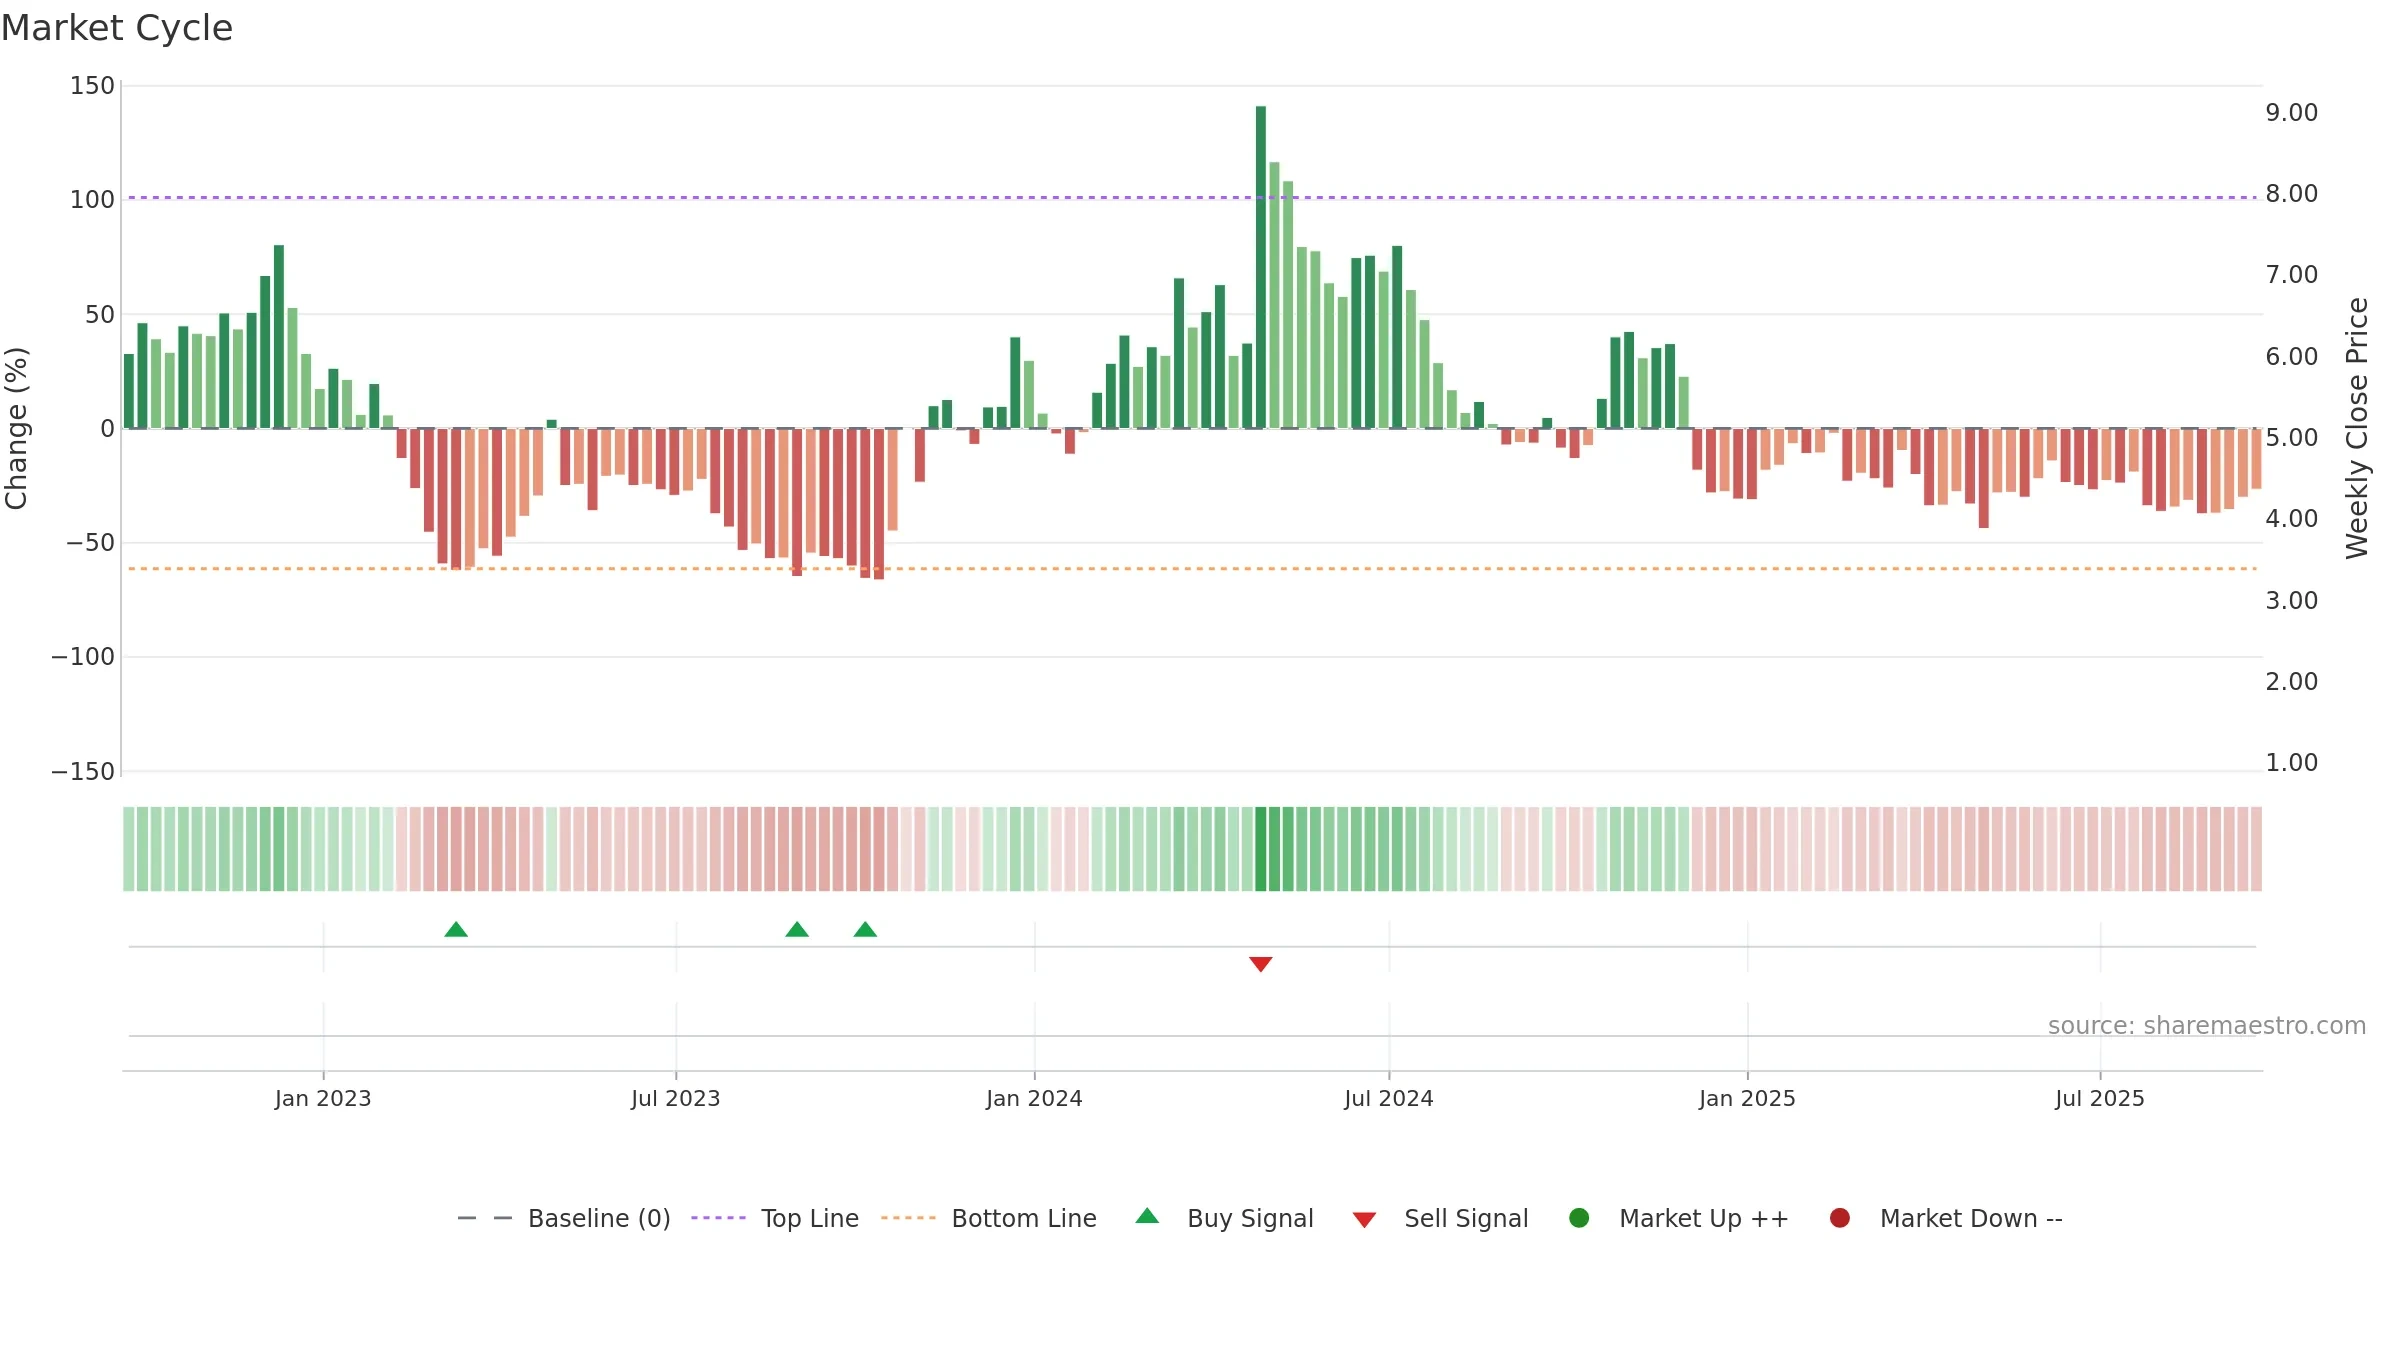Screen dimensions: 2400x1350
Task: Click the Jul 2023 axis label
Action: click(676, 1099)
